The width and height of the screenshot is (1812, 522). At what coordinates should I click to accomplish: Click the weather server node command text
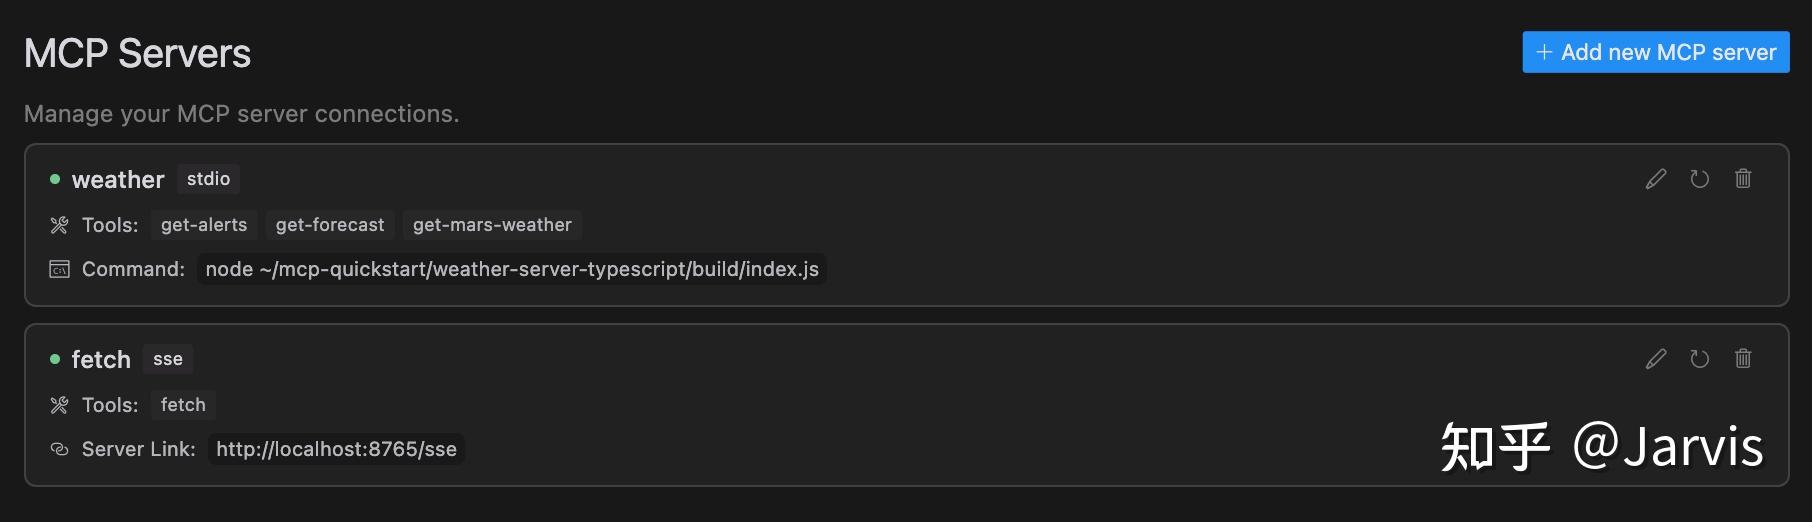tap(512, 269)
